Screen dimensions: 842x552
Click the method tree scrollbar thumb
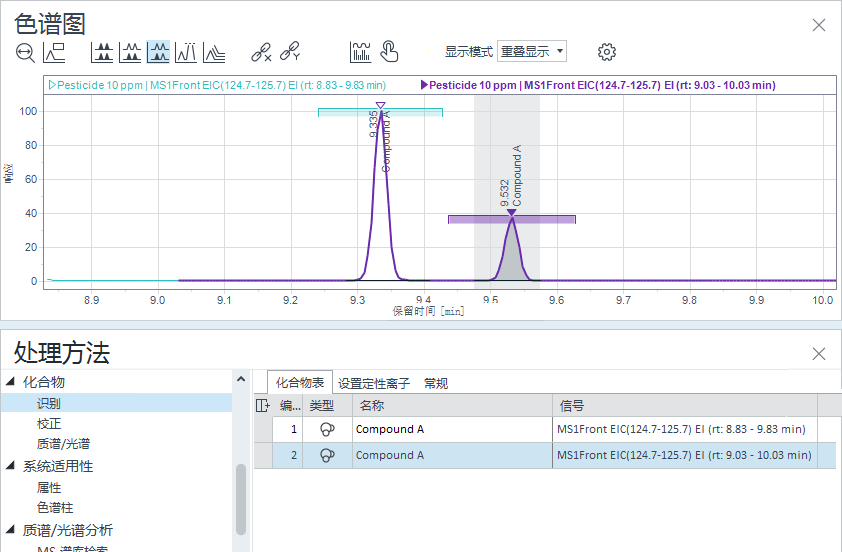(241, 499)
